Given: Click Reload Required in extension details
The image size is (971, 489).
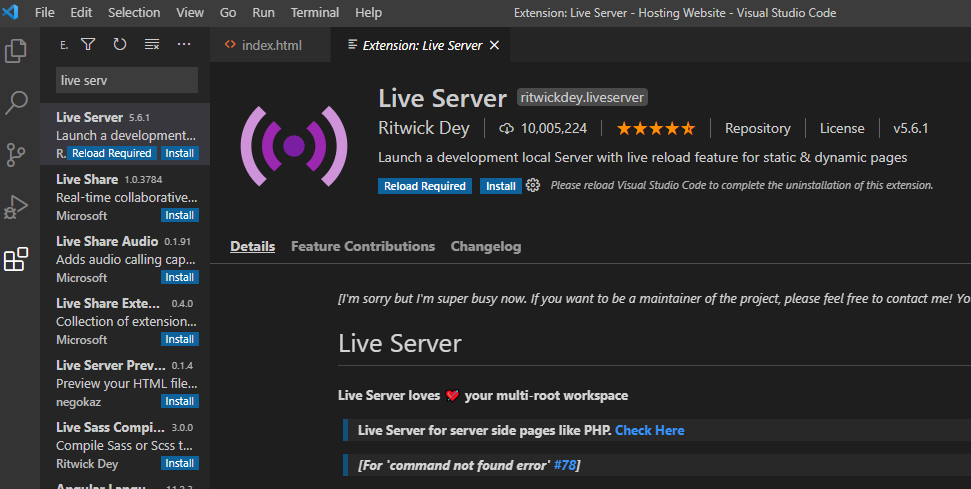Looking at the screenshot, I should click(425, 186).
